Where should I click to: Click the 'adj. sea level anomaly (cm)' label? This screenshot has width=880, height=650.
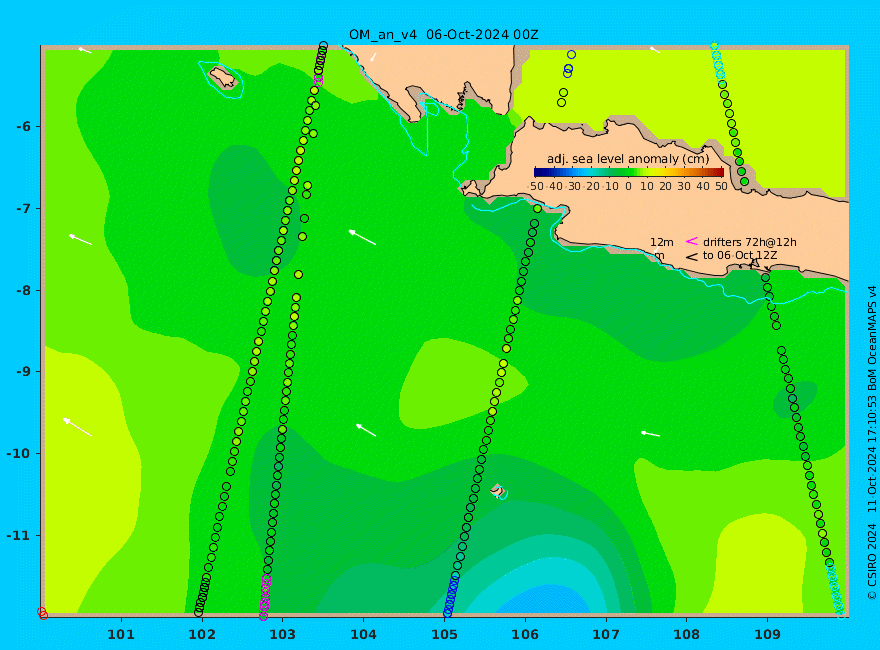click(628, 159)
